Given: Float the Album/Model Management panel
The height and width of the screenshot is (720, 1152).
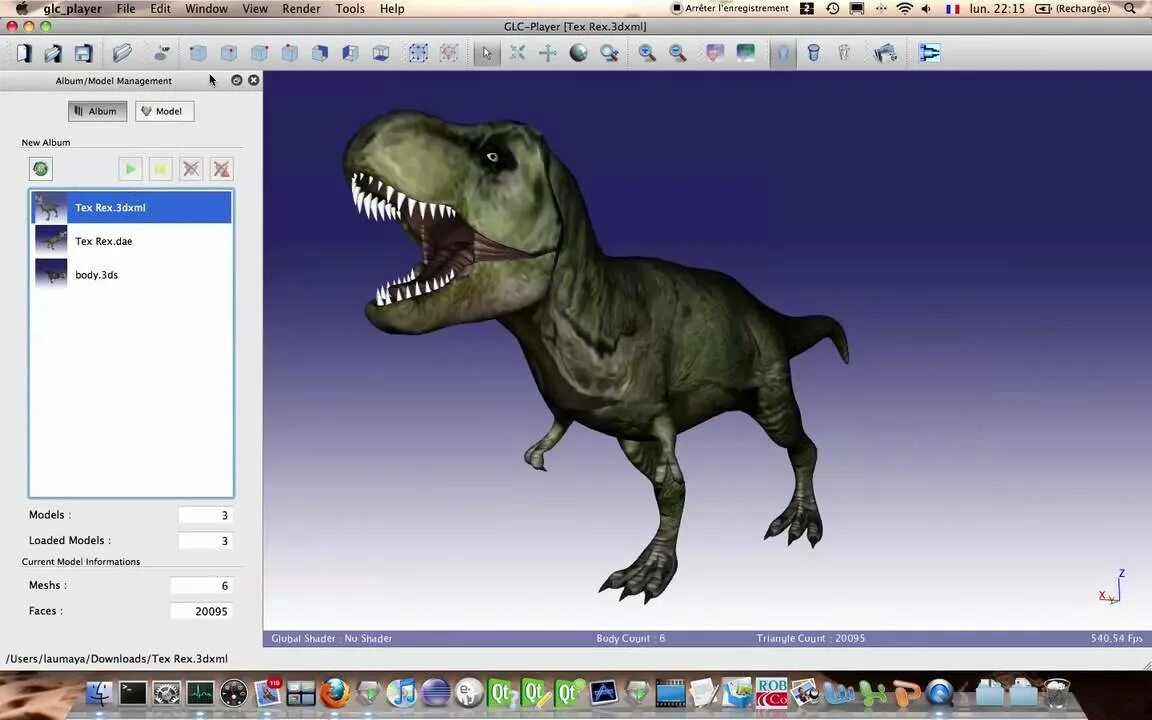Looking at the screenshot, I should coord(237,80).
